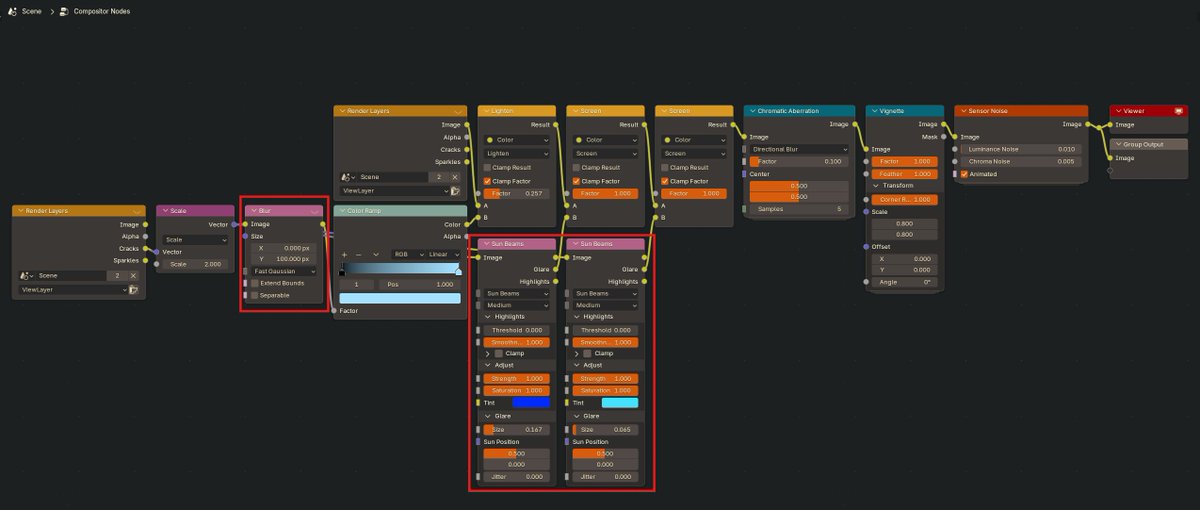Click the Size input socket on Blur node

pyautogui.click(x=245, y=237)
